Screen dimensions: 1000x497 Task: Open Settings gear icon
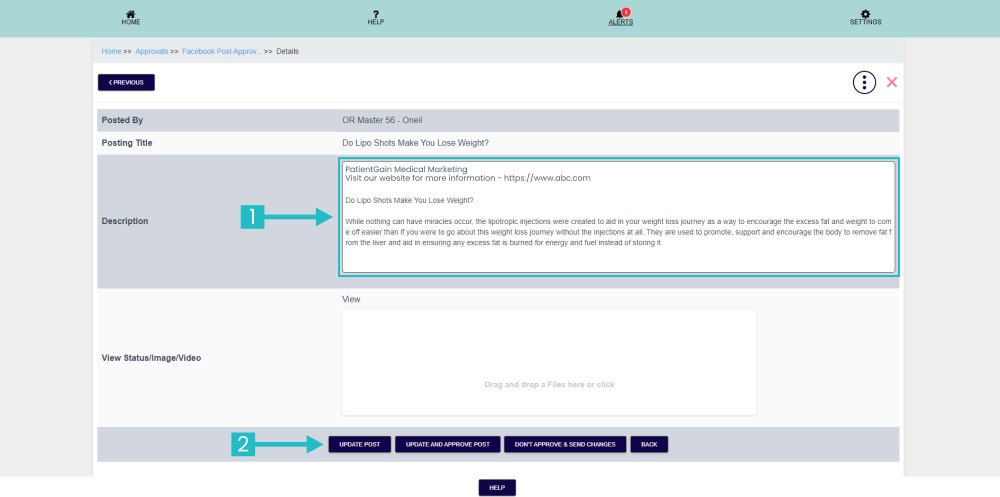(x=865, y=13)
